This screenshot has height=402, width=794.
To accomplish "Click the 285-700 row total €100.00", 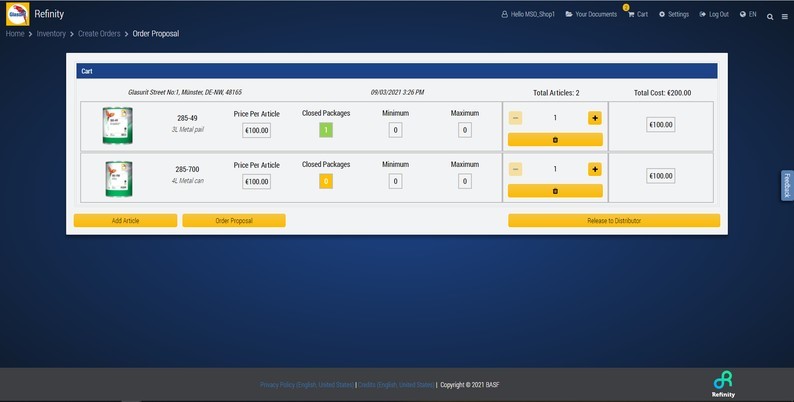I will pos(661,176).
